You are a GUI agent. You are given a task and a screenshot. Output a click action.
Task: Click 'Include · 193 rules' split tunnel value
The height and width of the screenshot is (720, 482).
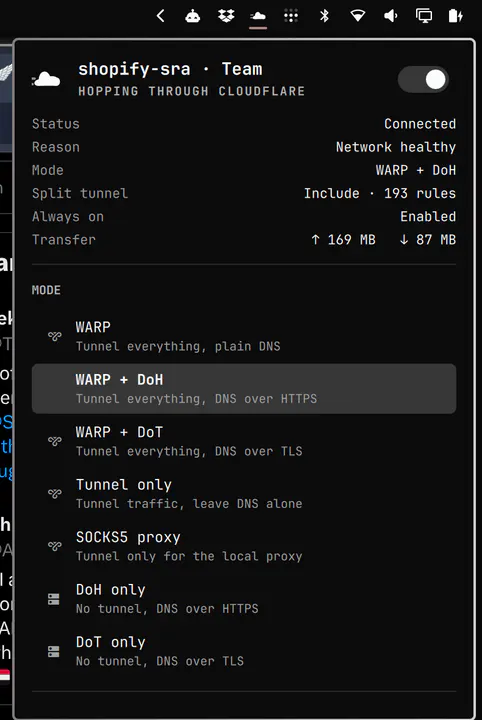pyautogui.click(x=380, y=193)
